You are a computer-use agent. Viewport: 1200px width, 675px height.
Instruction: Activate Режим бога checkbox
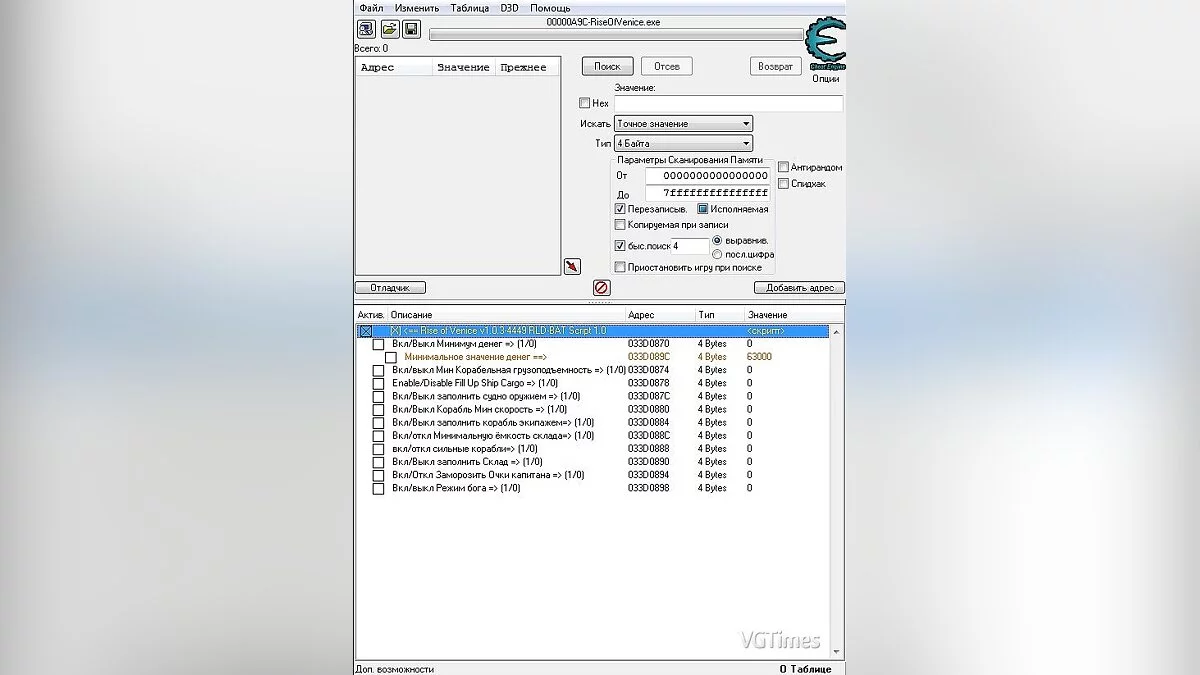(x=378, y=488)
